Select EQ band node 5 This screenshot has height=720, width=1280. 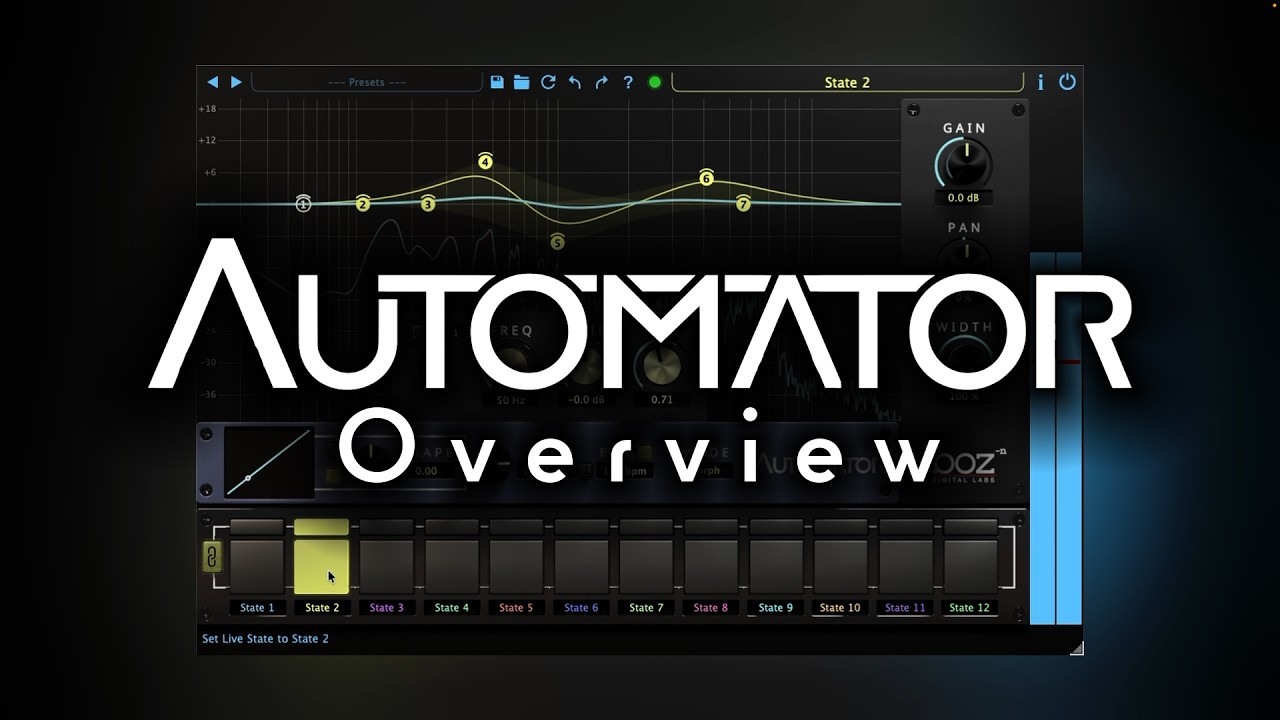coord(558,241)
